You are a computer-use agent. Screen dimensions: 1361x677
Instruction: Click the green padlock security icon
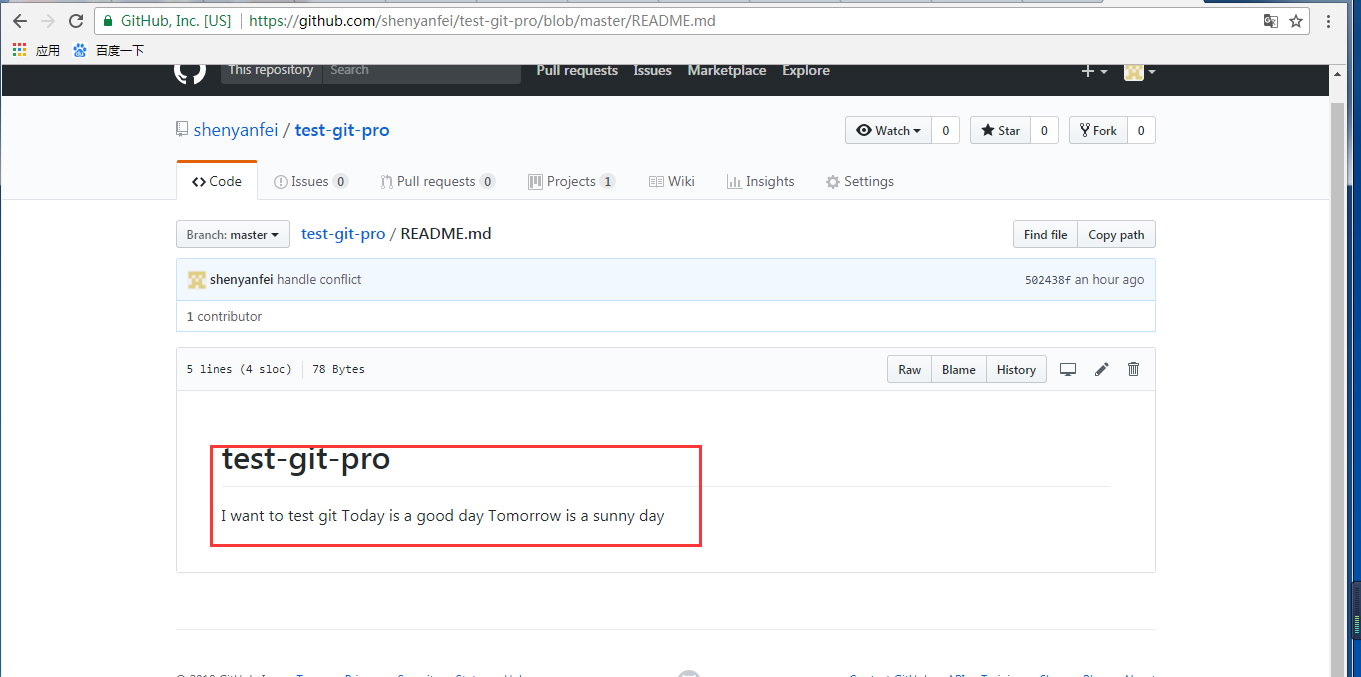click(108, 21)
